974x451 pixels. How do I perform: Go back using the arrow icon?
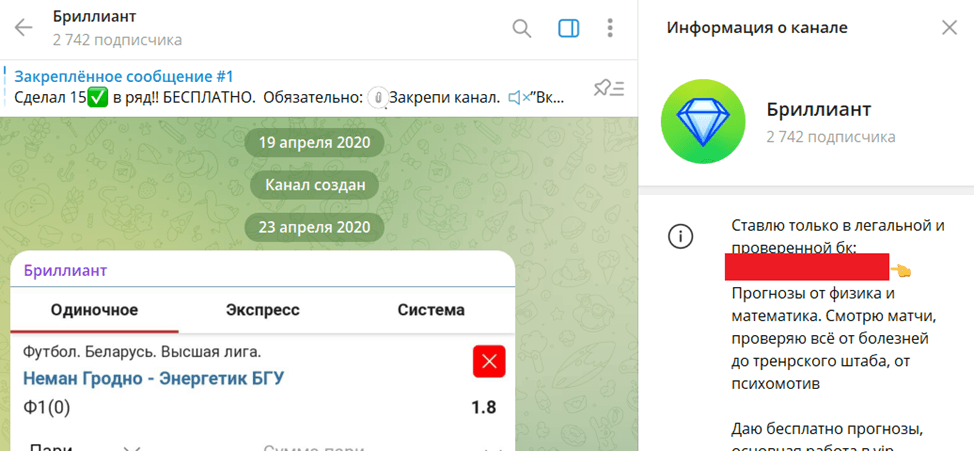[x=24, y=28]
